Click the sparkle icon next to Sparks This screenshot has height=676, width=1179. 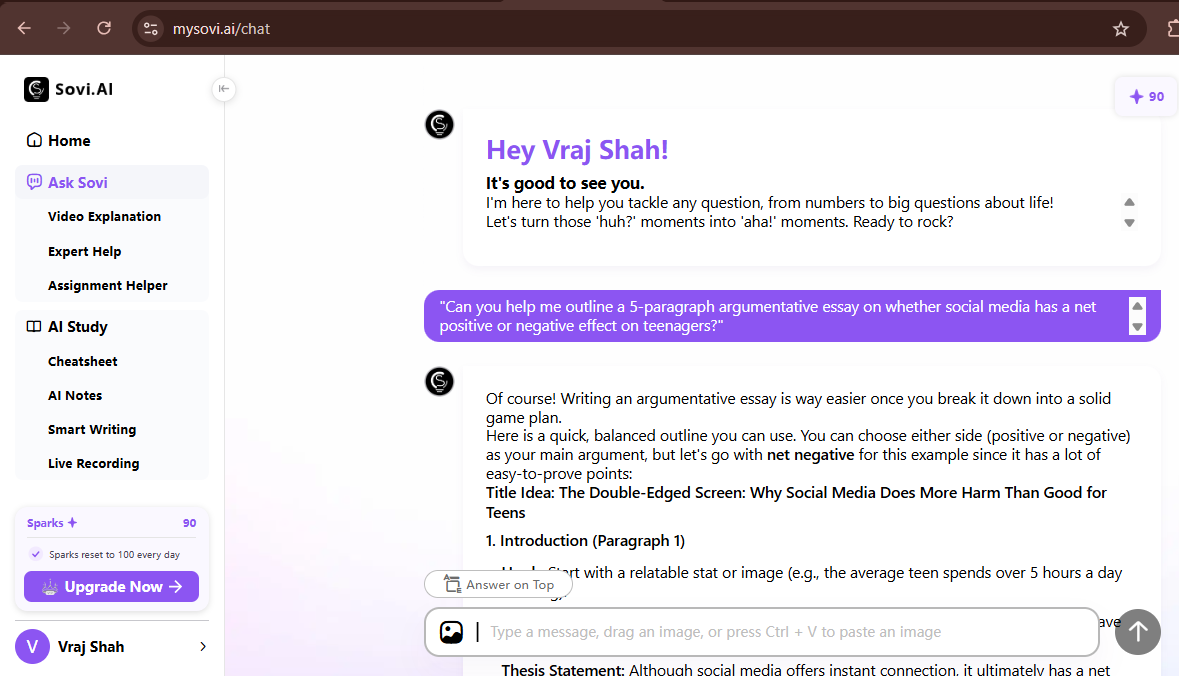pos(72,522)
